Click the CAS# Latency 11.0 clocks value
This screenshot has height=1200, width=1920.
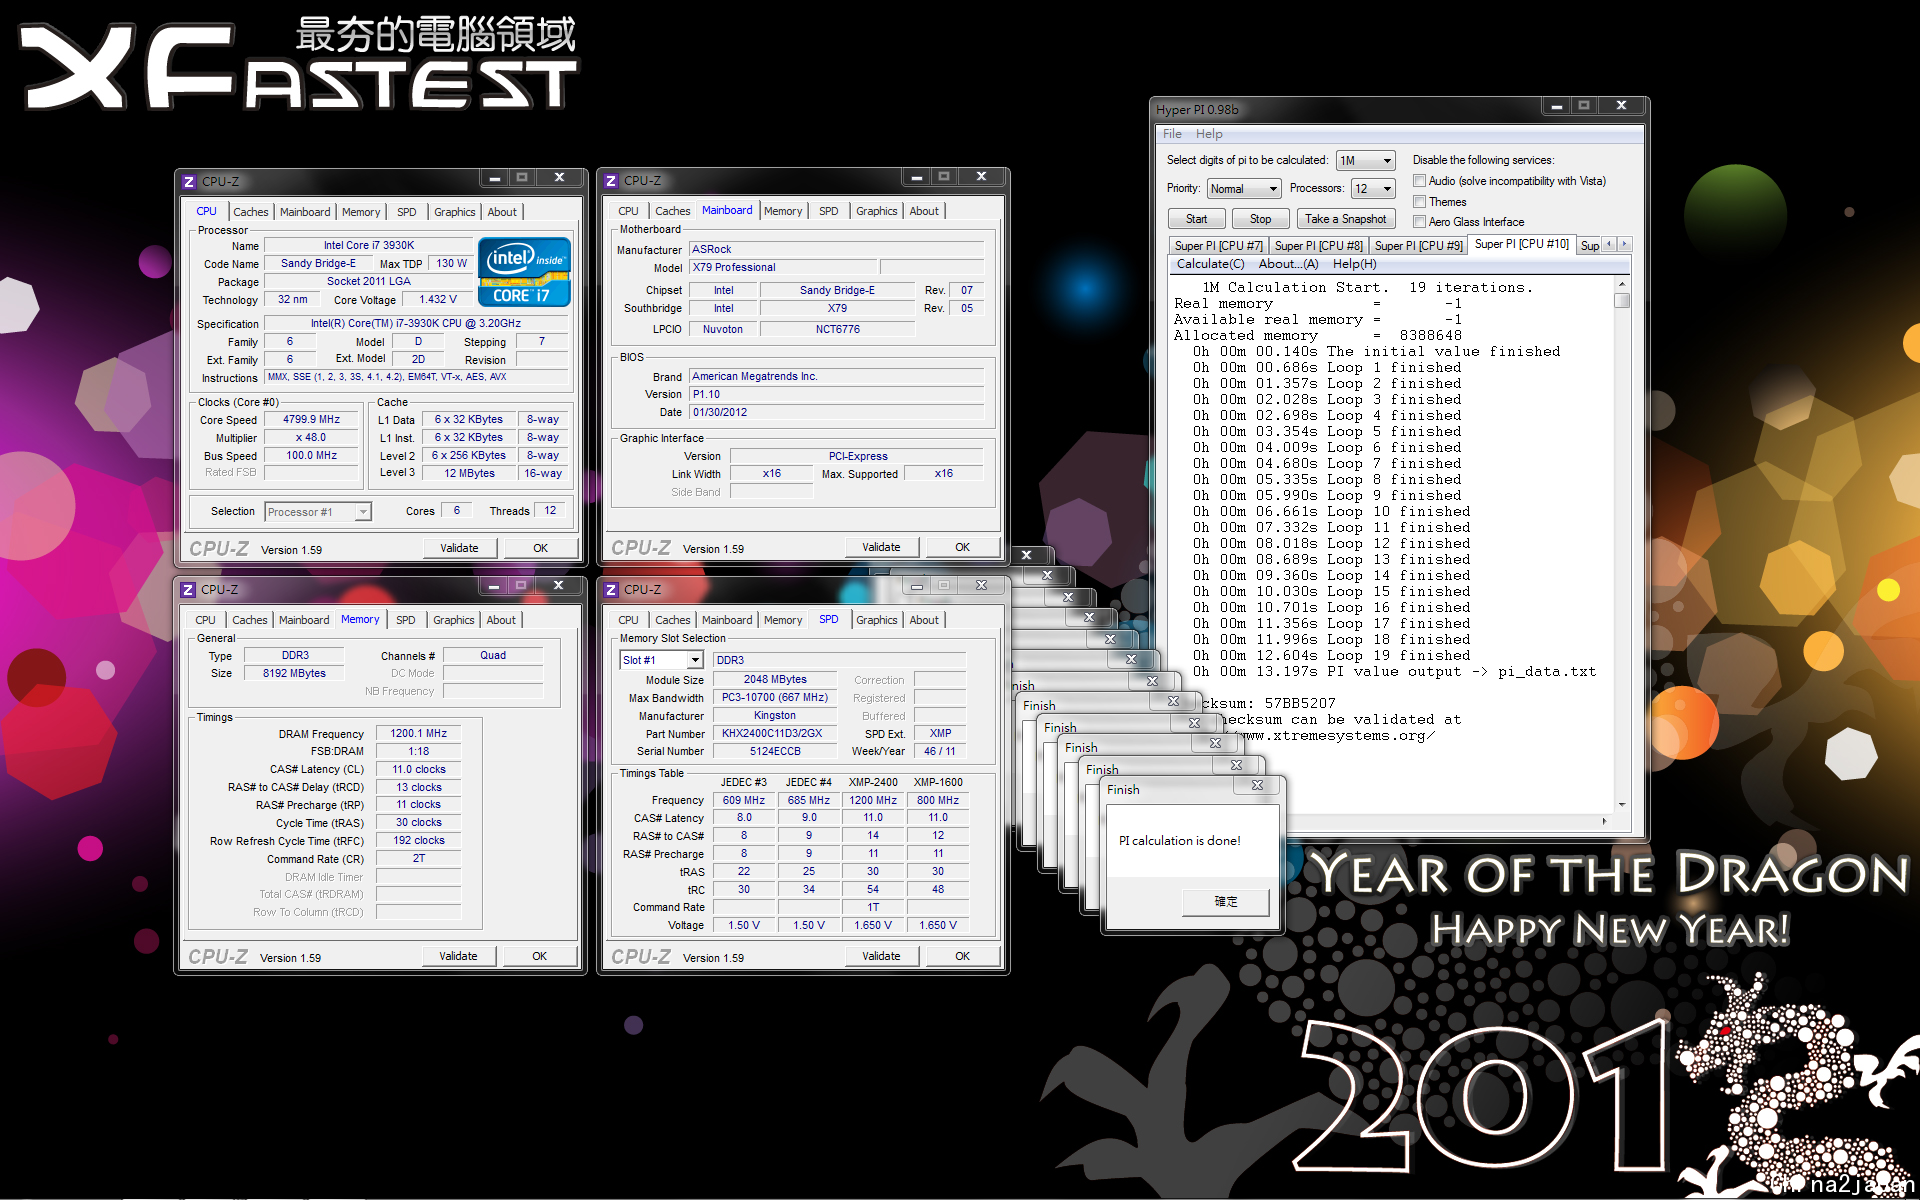[x=418, y=770]
